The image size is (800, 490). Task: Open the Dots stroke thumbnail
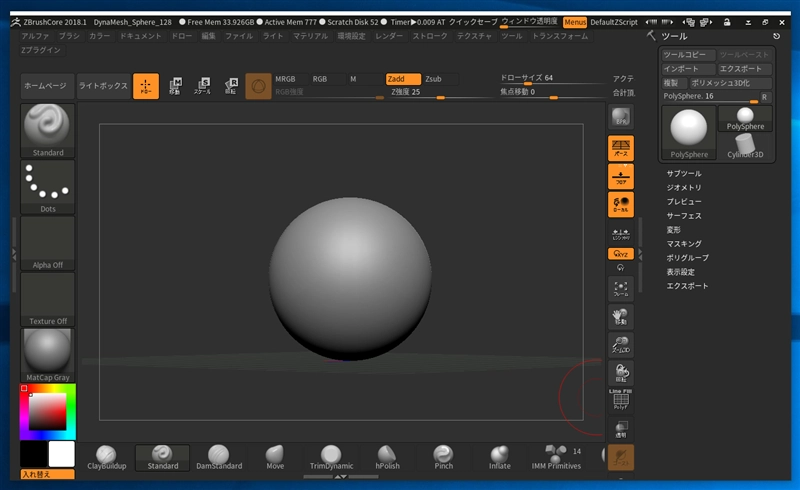pyautogui.click(x=47, y=187)
